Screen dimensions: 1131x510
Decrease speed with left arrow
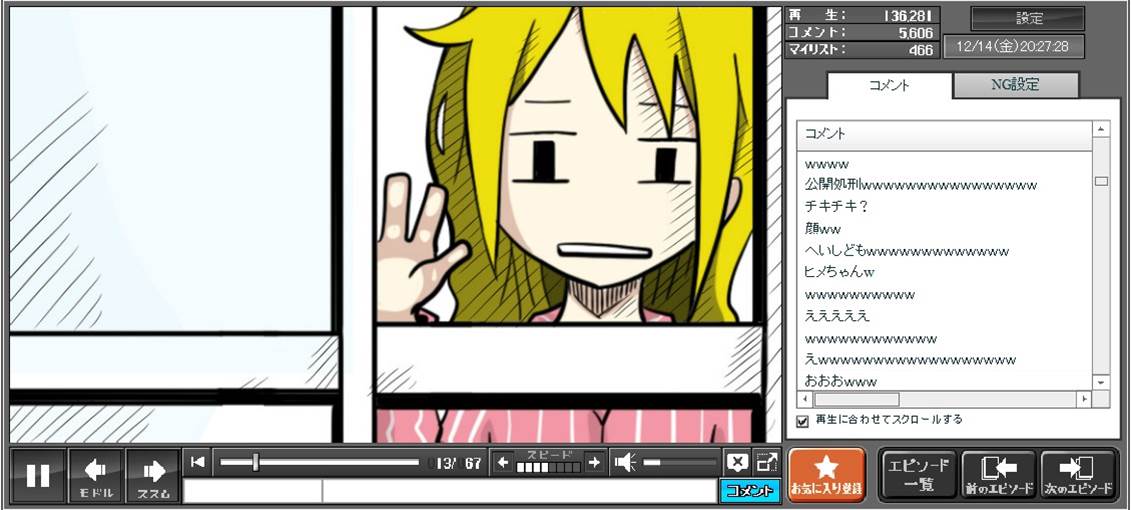504,462
